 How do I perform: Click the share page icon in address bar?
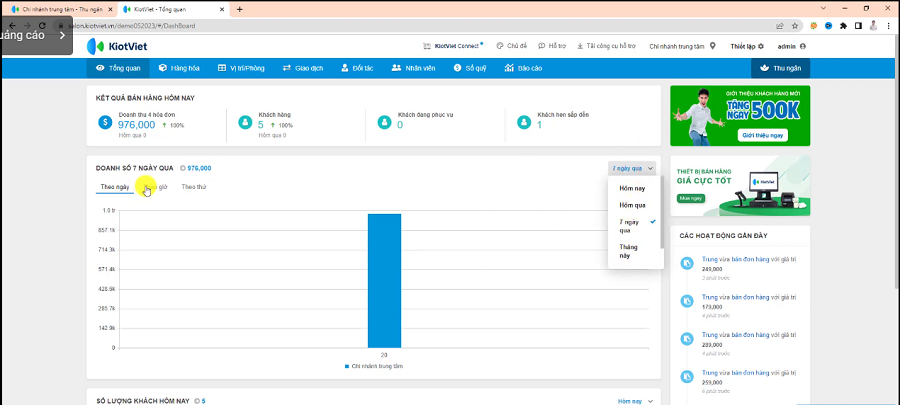pos(779,26)
